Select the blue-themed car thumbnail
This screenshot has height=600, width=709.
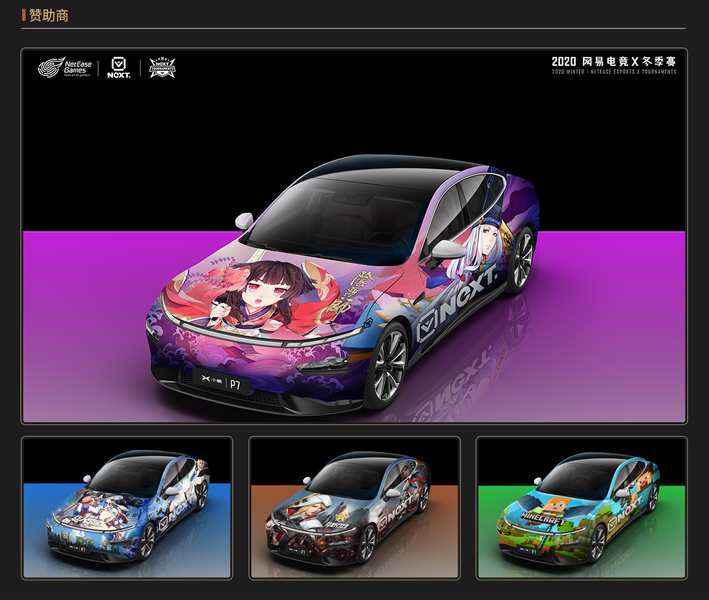click(x=127, y=508)
